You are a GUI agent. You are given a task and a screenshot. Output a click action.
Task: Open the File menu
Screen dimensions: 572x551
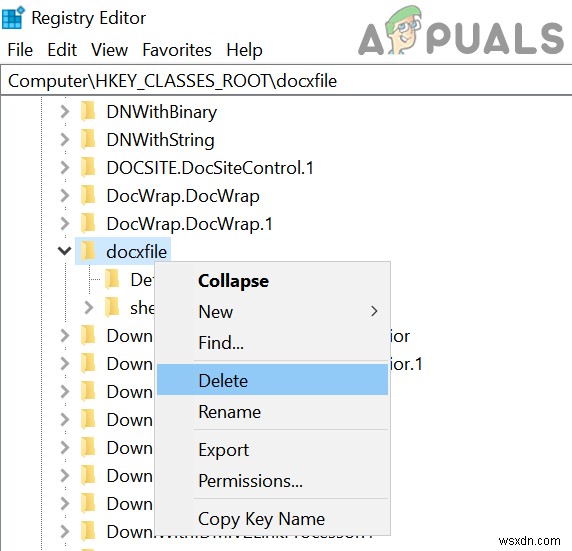20,50
